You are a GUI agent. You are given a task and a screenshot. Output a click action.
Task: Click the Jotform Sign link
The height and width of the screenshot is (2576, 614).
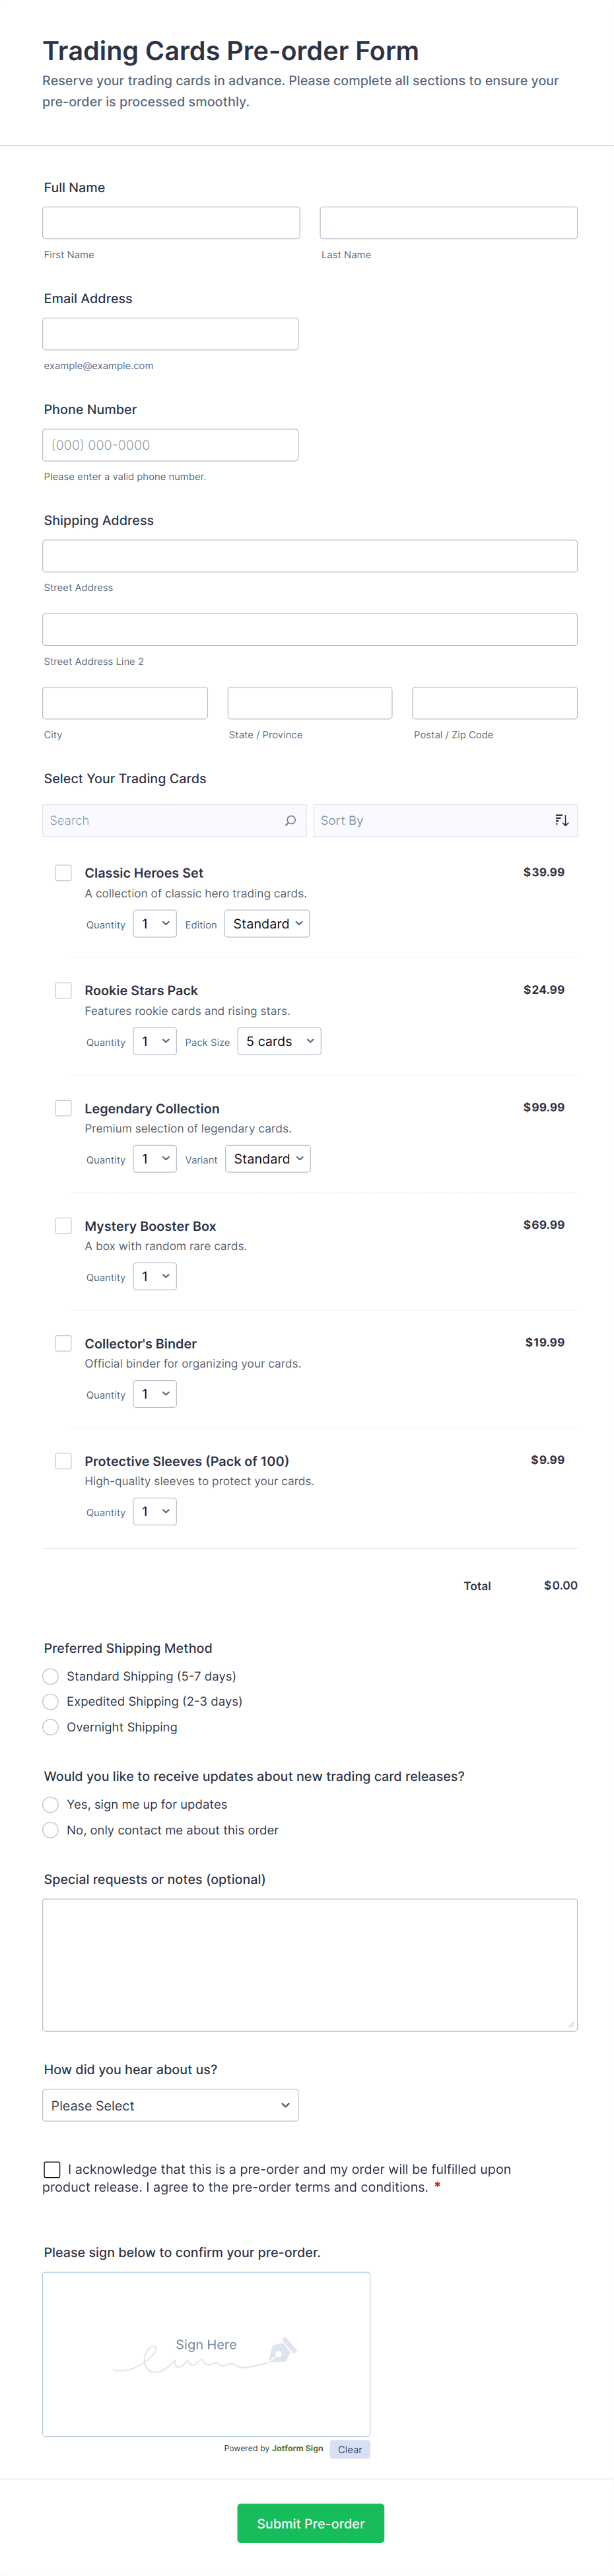pos(297,2448)
